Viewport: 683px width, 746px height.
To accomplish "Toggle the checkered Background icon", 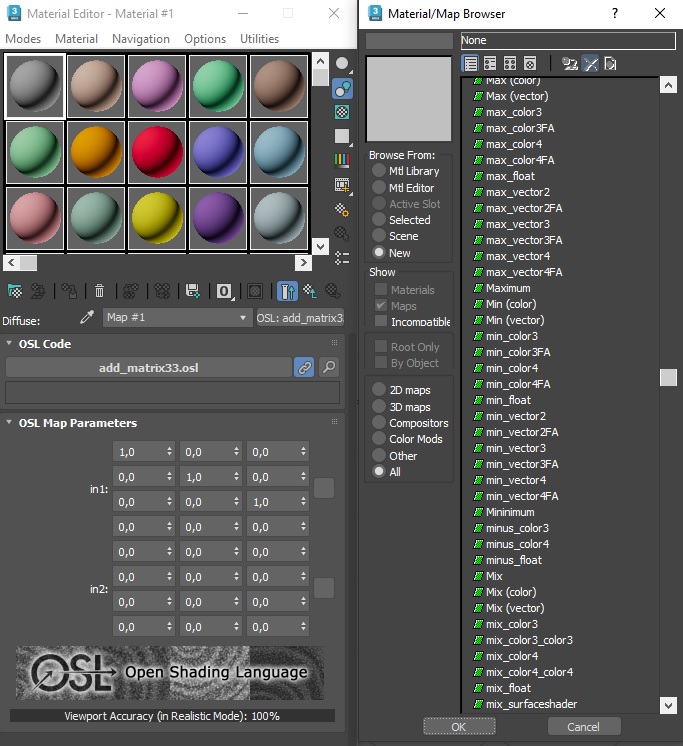I will pos(342,112).
